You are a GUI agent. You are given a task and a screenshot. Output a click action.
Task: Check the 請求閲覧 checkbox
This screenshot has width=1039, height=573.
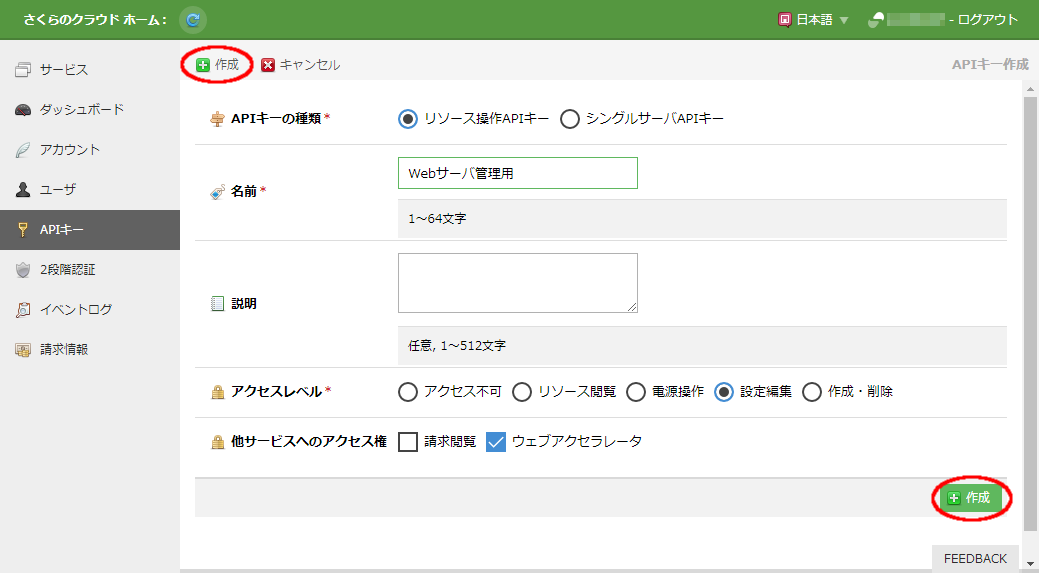[408, 441]
